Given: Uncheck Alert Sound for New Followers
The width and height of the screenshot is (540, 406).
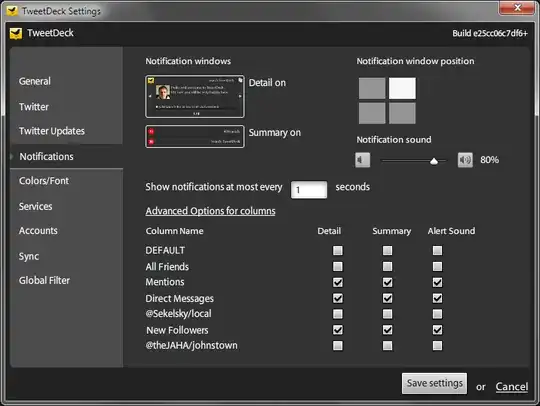Looking at the screenshot, I should click(437, 330).
